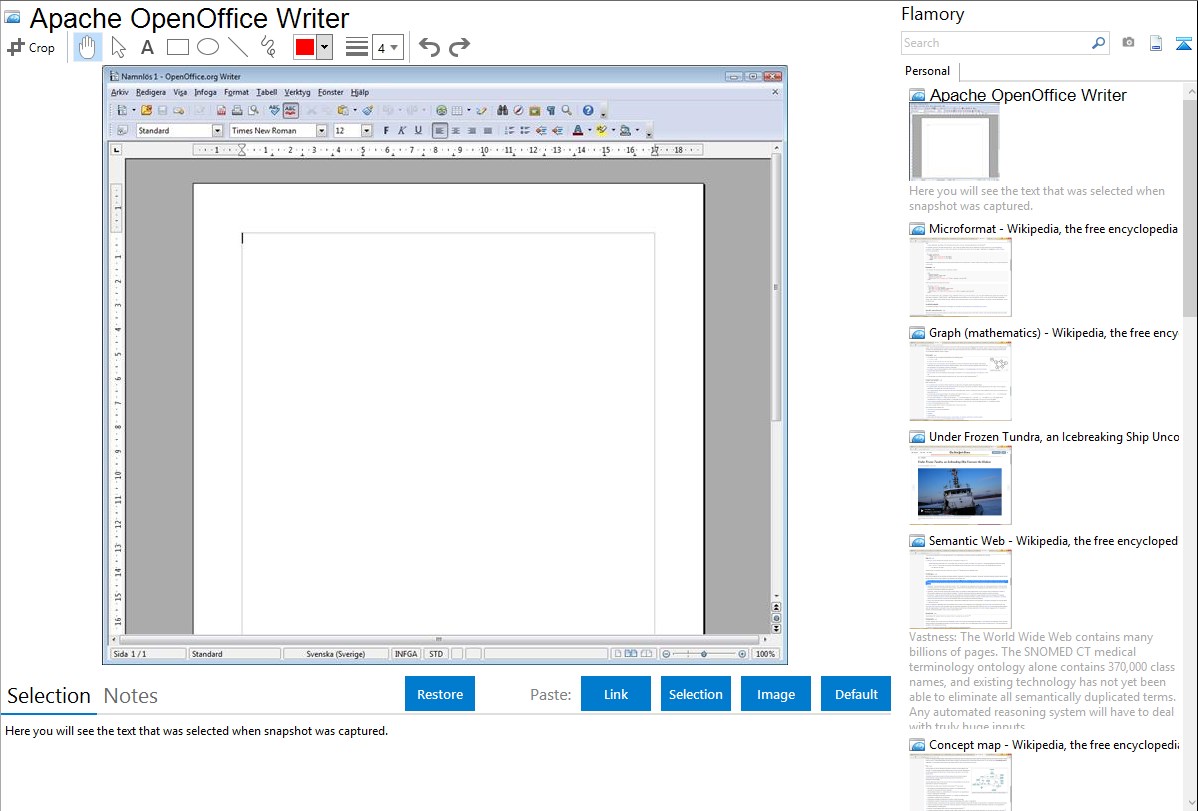Click the Image paste button
Screen dimensions: 1198x811
coord(775,694)
